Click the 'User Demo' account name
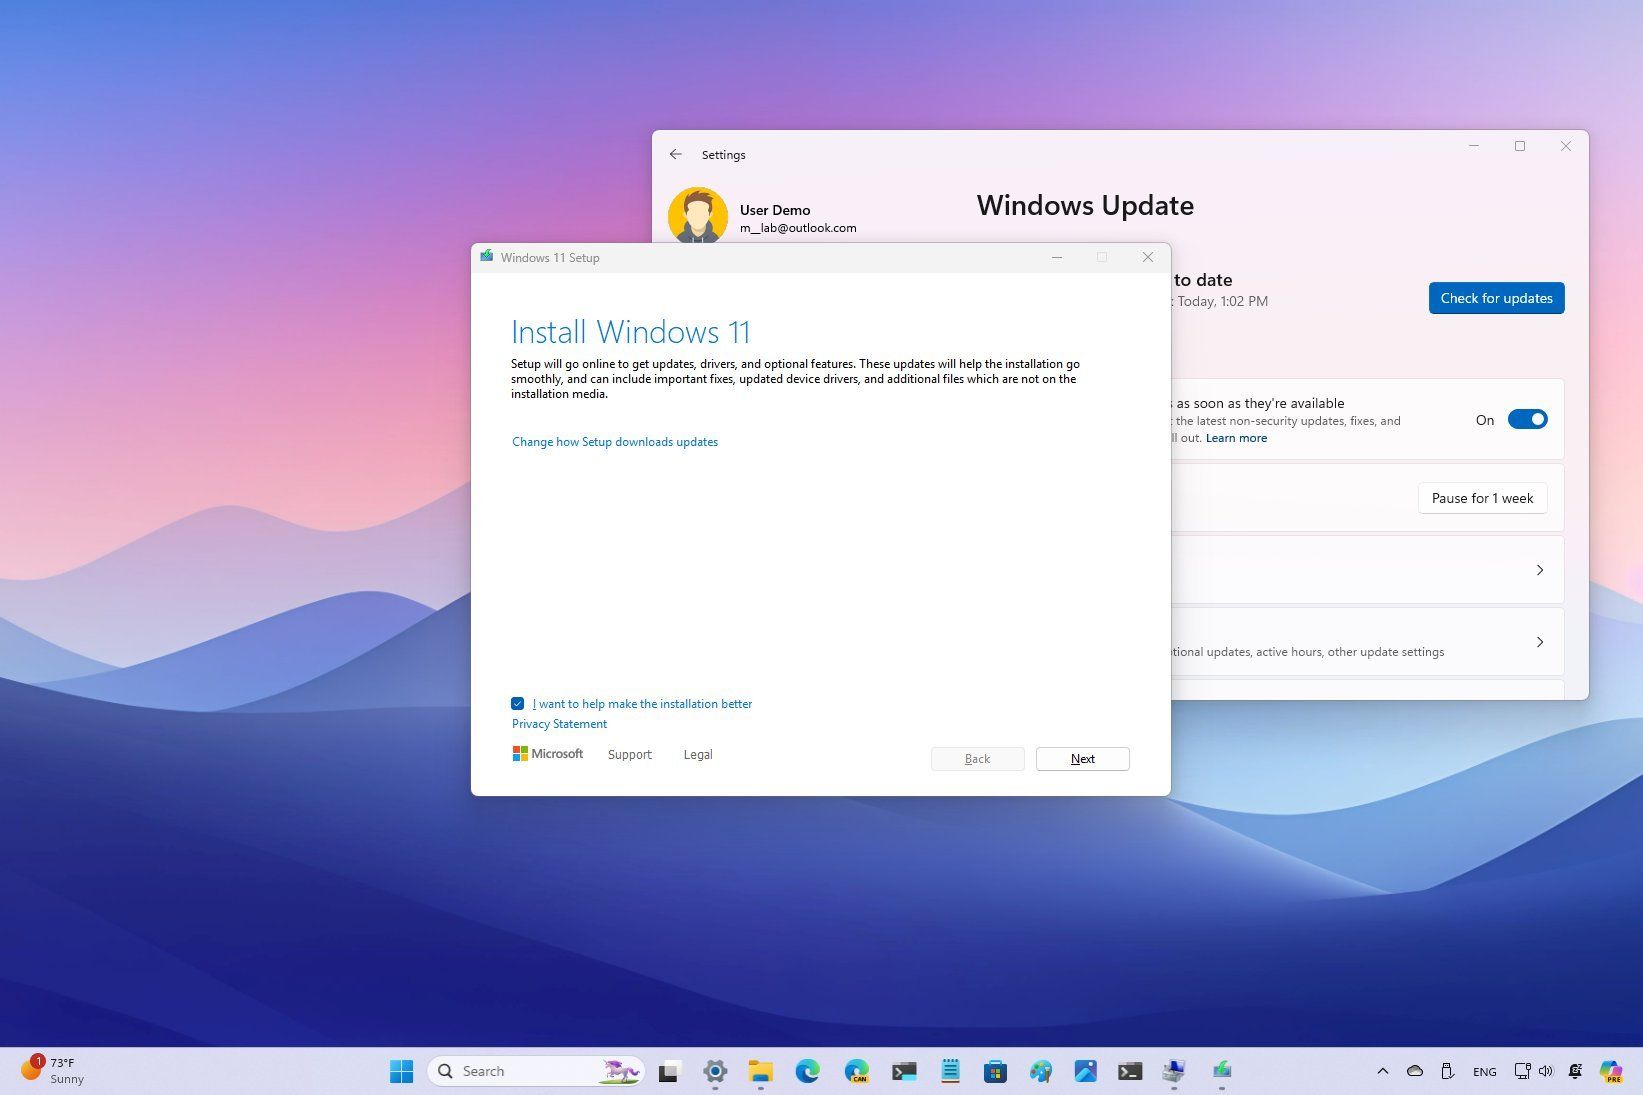This screenshot has width=1643, height=1095. [x=775, y=210]
